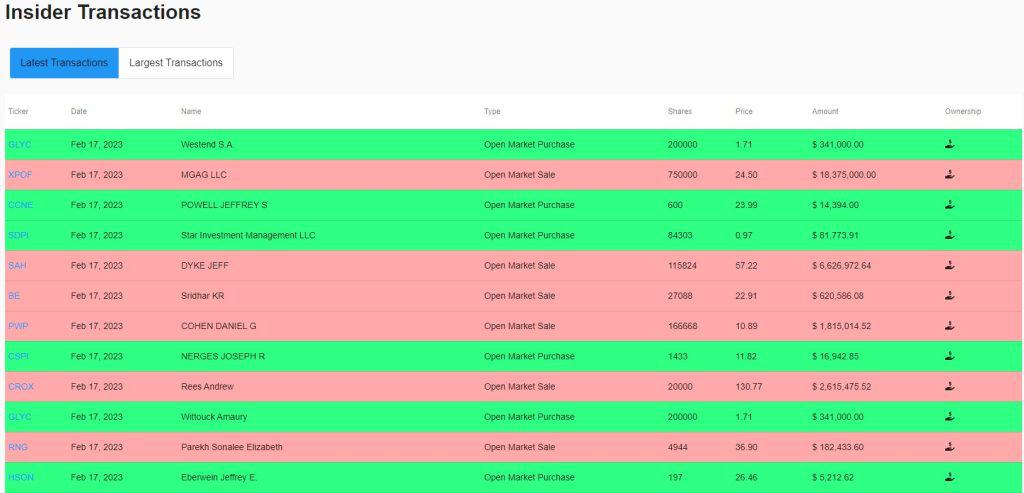The height and width of the screenshot is (493, 1024).
Task: Click ownership icon in Sridhar KR row
Action: click(950, 296)
